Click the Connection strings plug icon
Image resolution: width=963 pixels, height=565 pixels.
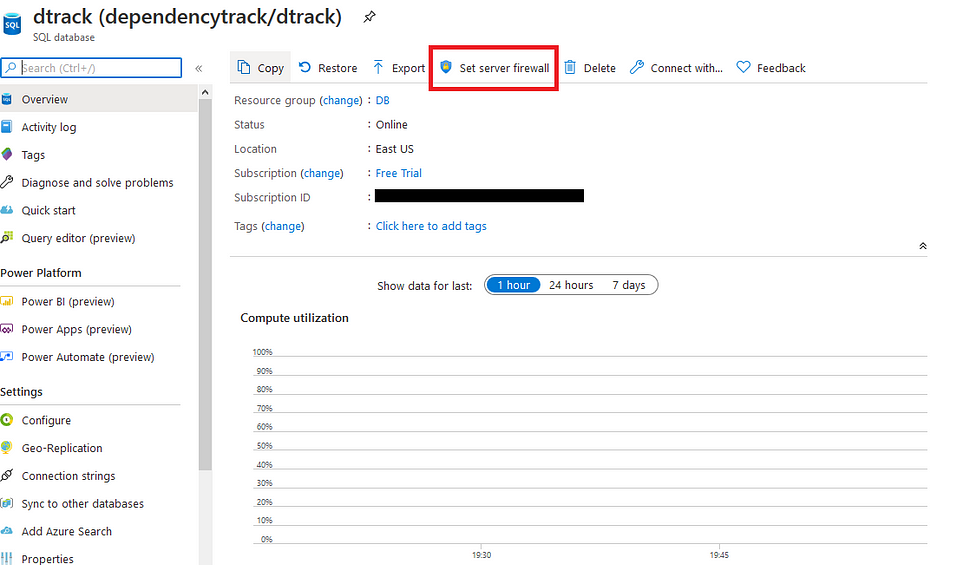6,475
